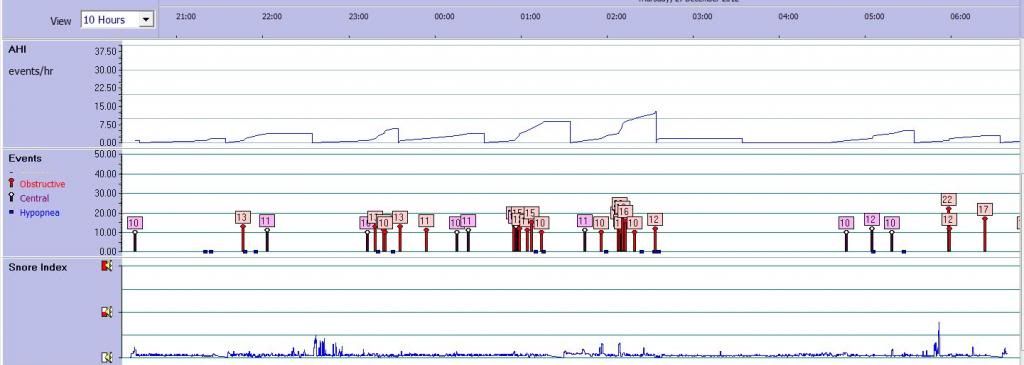Click the lowest Snore Index quiet speaker icon
Image resolution: width=1024 pixels, height=365 pixels.
[107, 357]
